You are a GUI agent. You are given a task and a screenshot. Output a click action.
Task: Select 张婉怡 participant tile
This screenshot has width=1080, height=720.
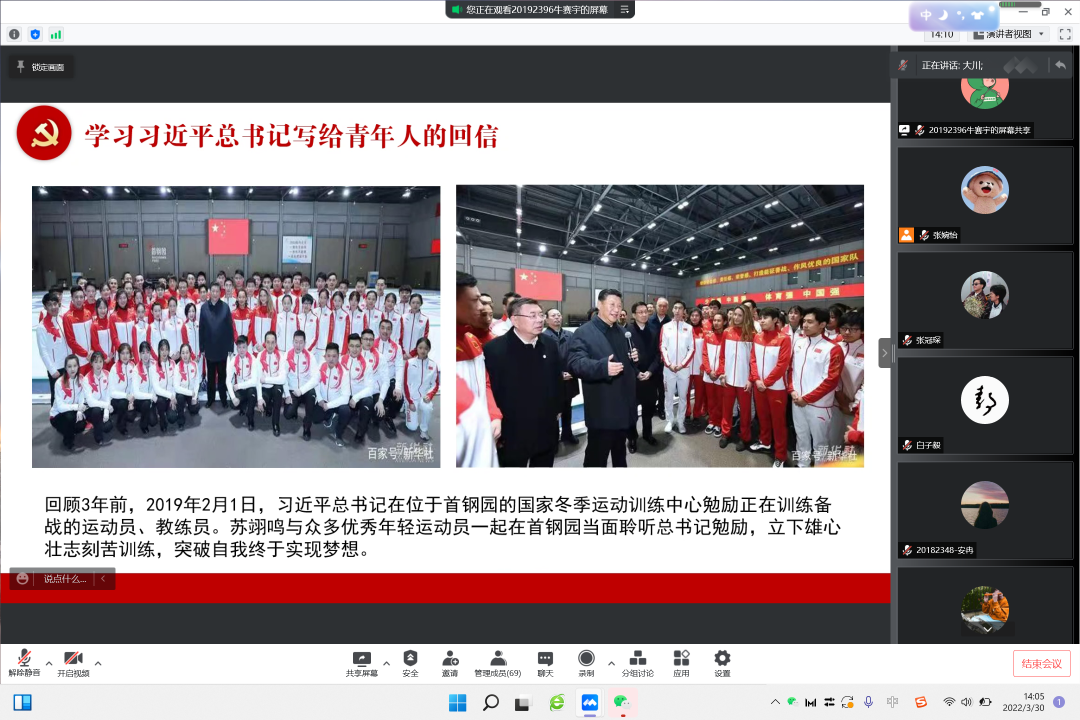tap(985, 196)
